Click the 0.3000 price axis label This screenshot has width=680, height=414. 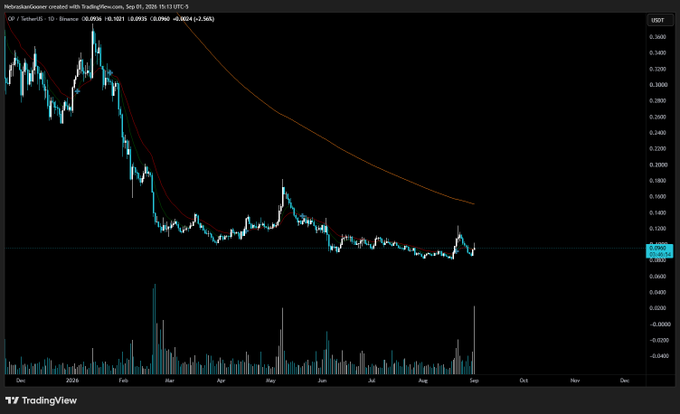(657, 85)
